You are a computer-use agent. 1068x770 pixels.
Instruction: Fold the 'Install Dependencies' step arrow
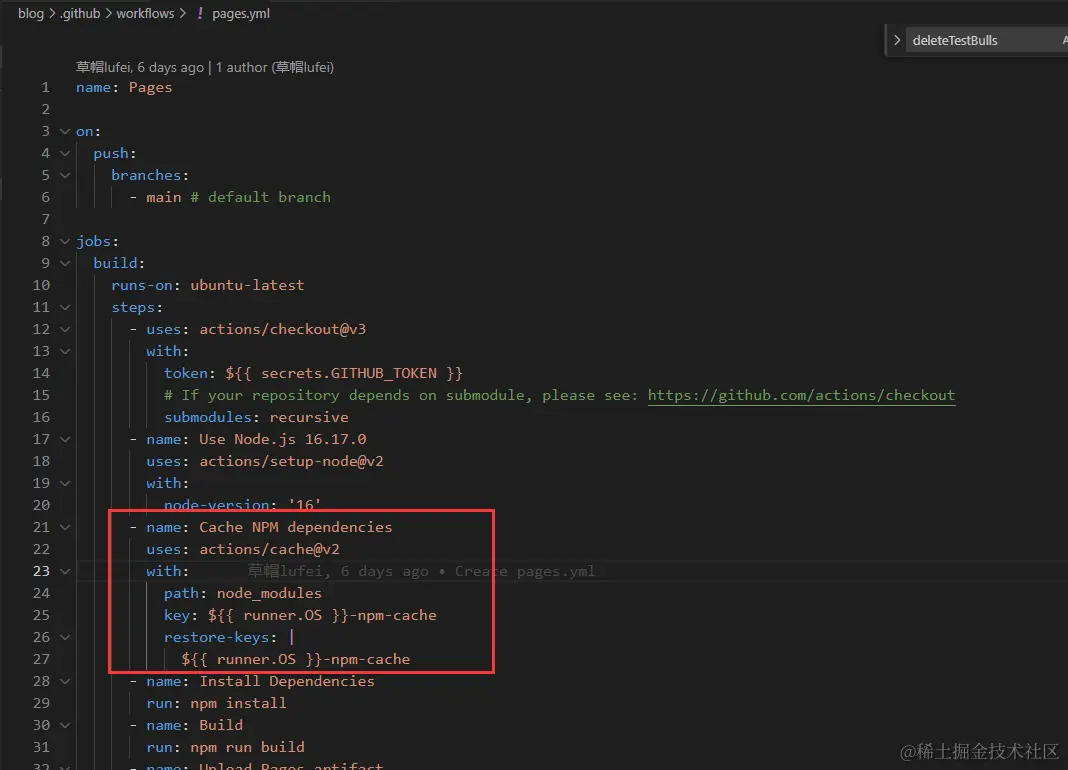[65, 681]
